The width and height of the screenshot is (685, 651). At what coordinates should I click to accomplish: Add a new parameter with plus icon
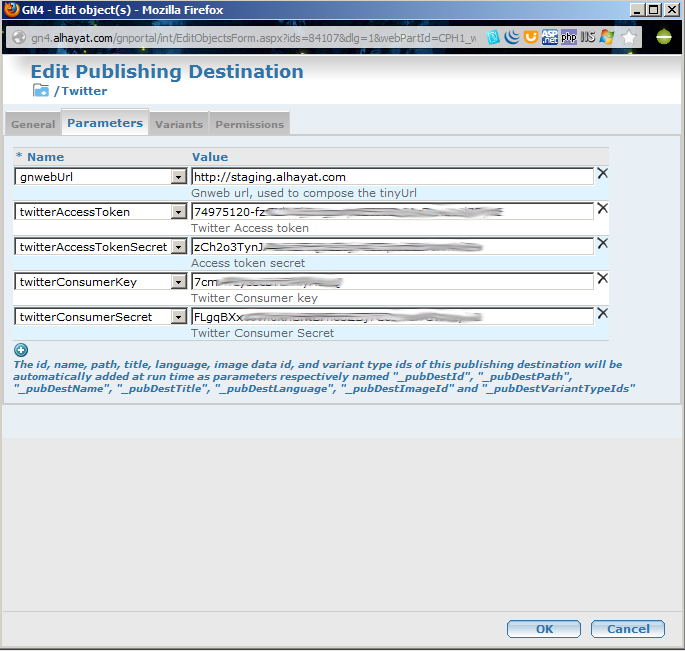[21, 350]
